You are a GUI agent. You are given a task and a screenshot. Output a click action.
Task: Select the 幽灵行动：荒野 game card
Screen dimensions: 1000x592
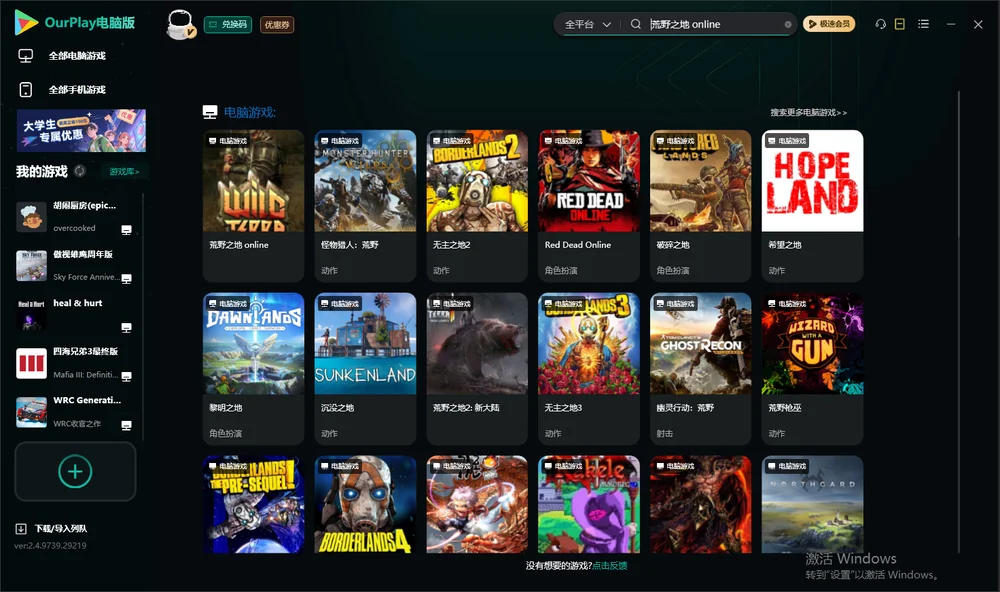(x=701, y=368)
